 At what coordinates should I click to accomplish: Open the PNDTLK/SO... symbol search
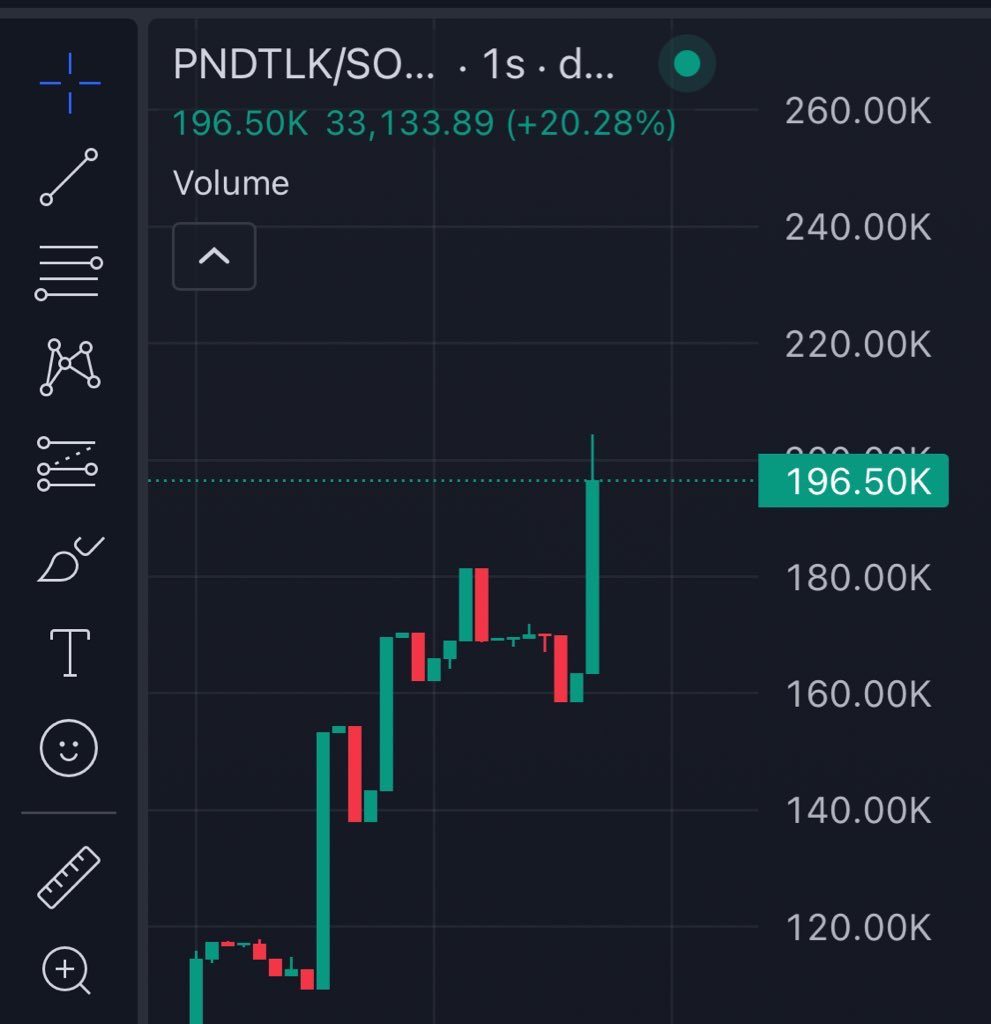coord(304,64)
